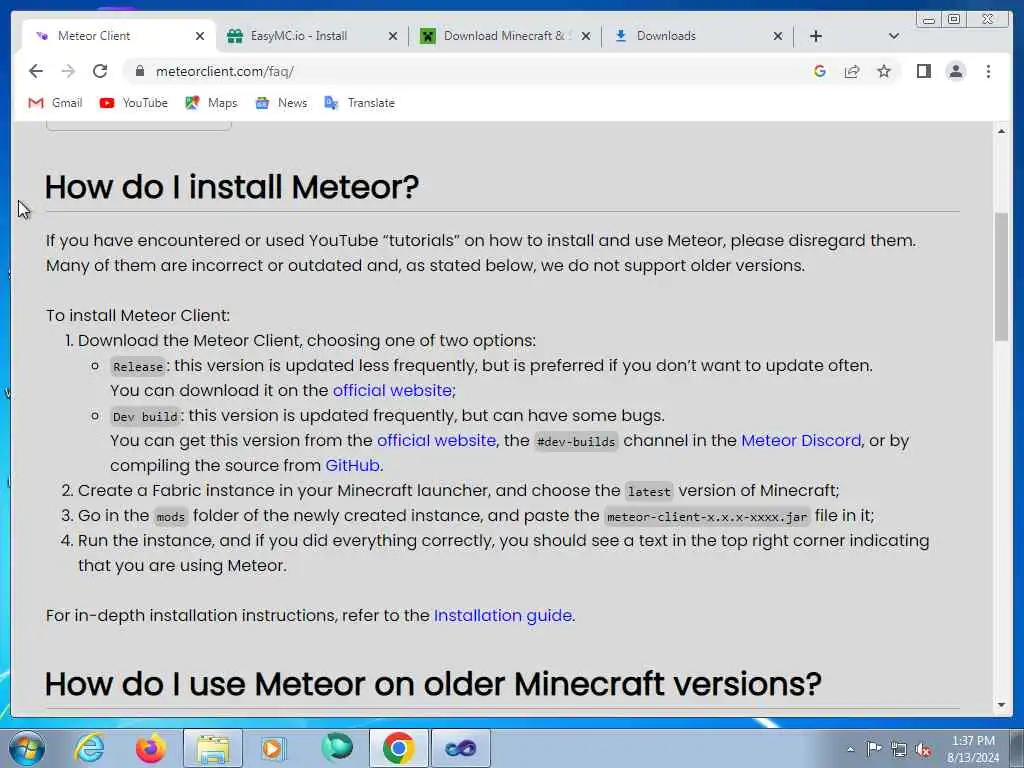The width and height of the screenshot is (1024, 768).
Task: Expand the tab search dropdown arrow
Action: tap(893, 36)
